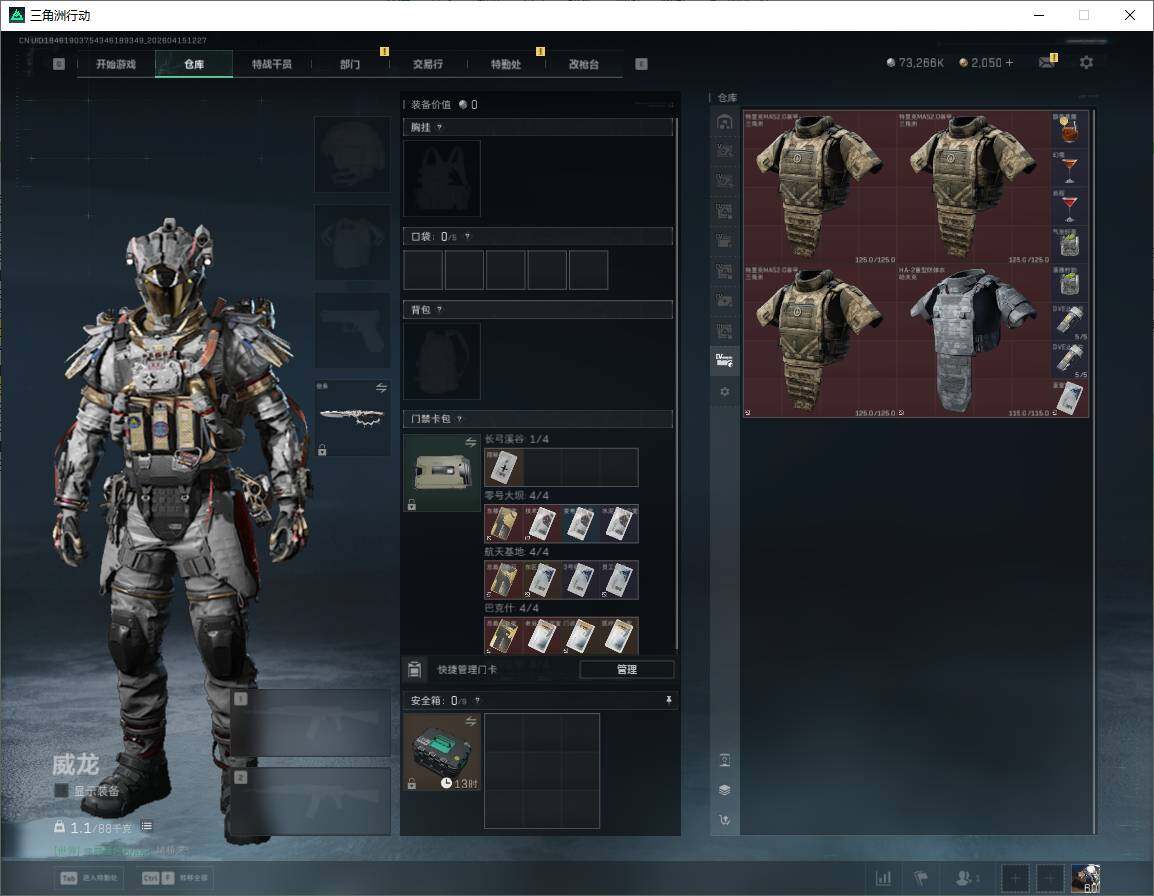
Task: Click primary weapon slot 1
Action: click(x=311, y=723)
